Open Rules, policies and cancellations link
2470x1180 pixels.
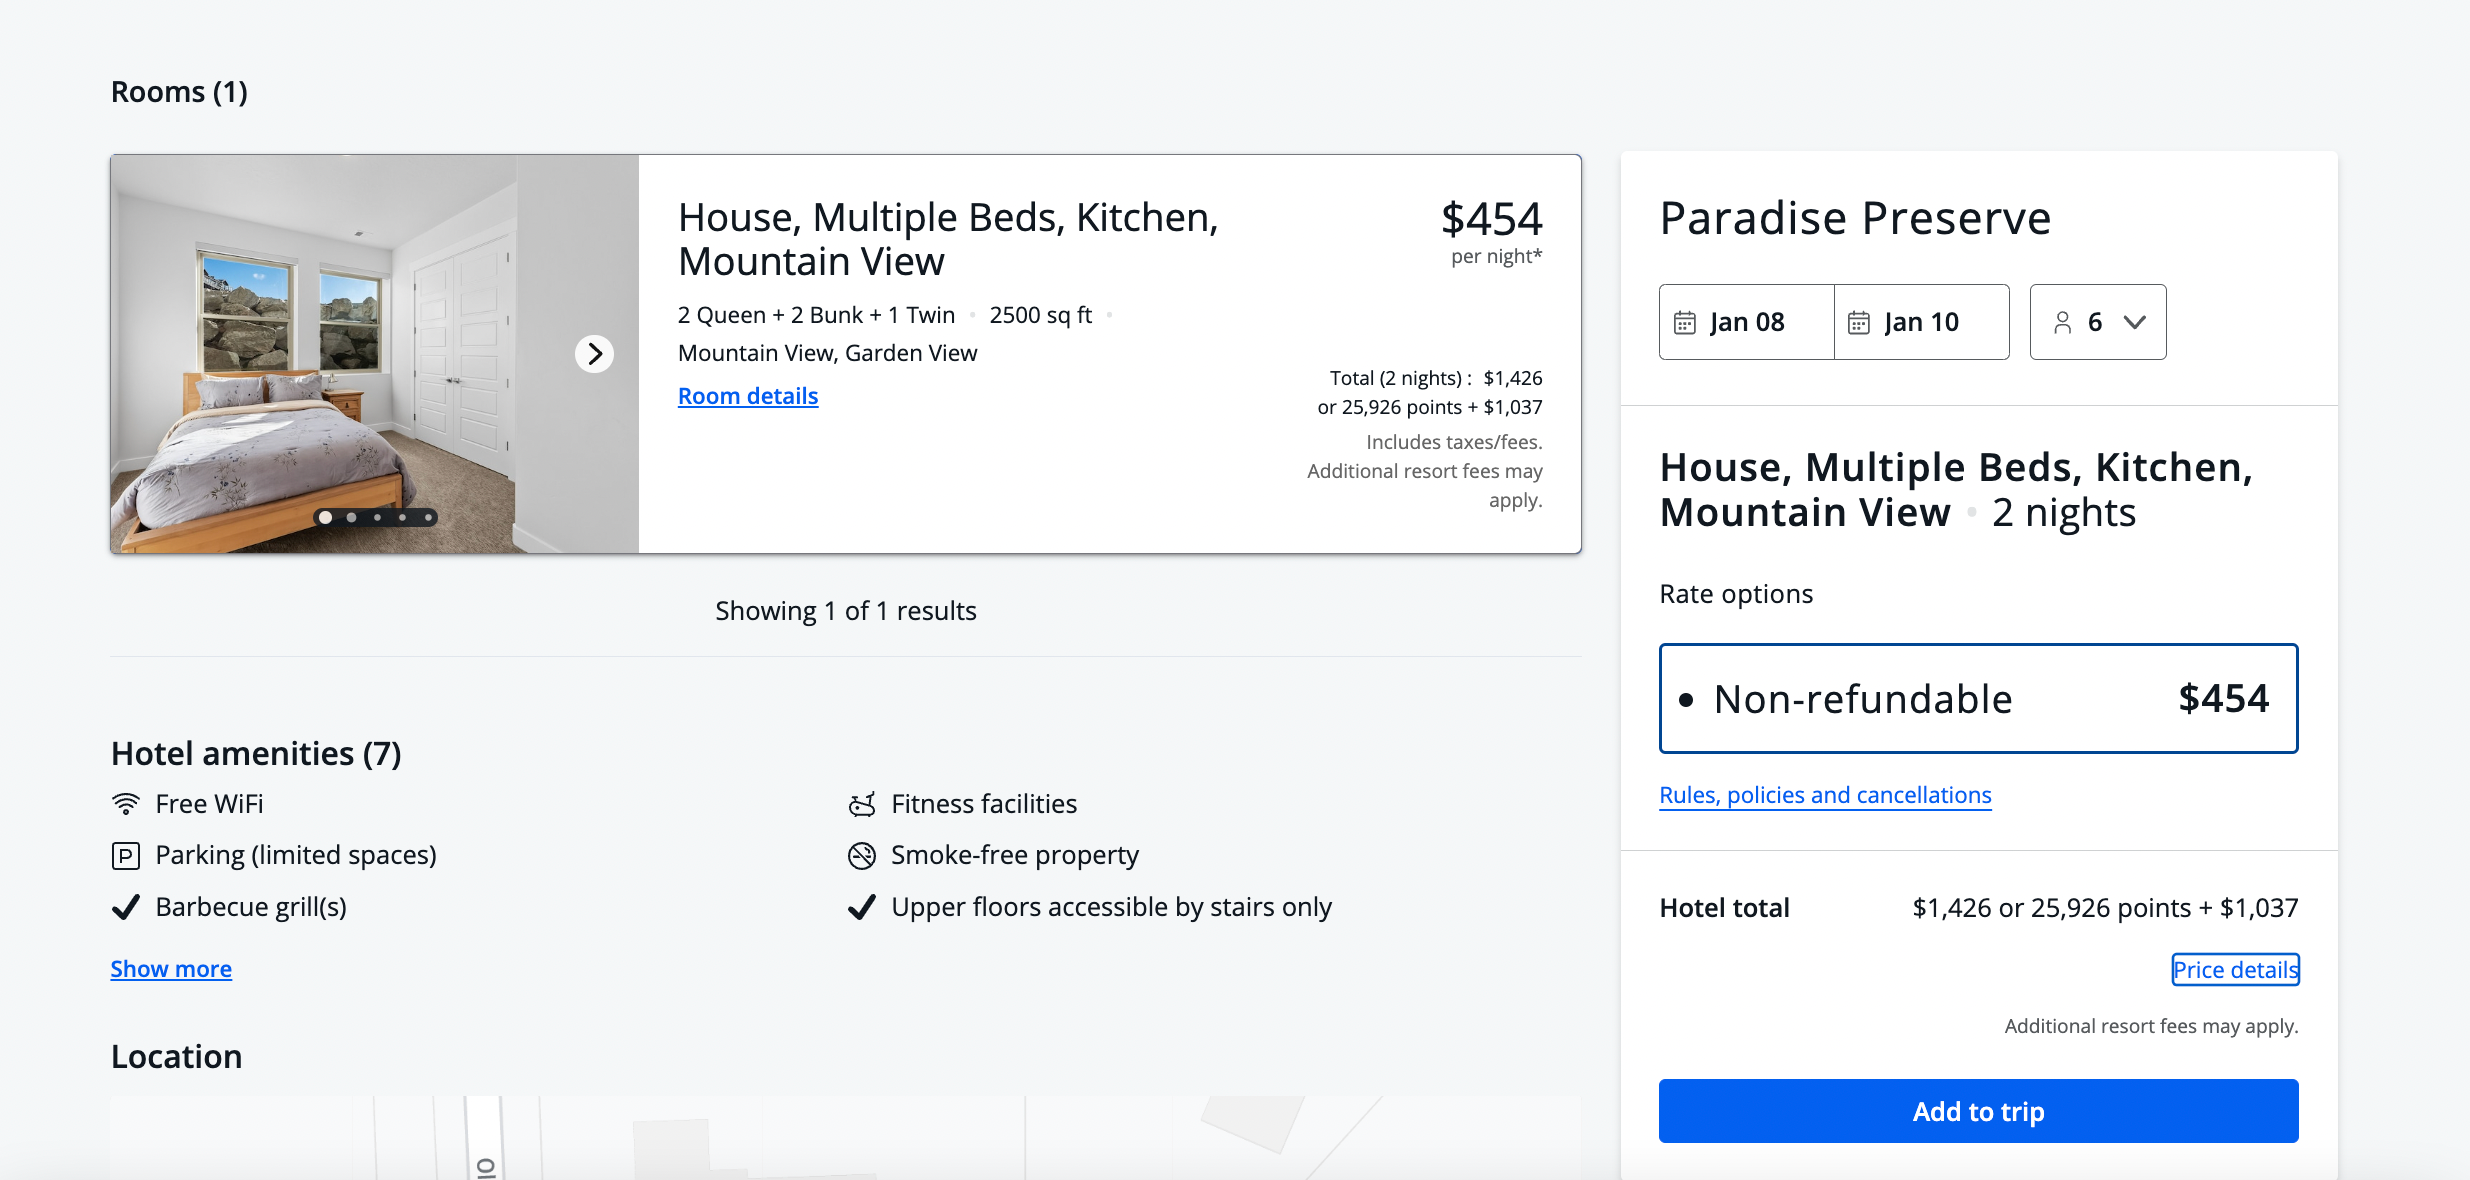point(1825,795)
